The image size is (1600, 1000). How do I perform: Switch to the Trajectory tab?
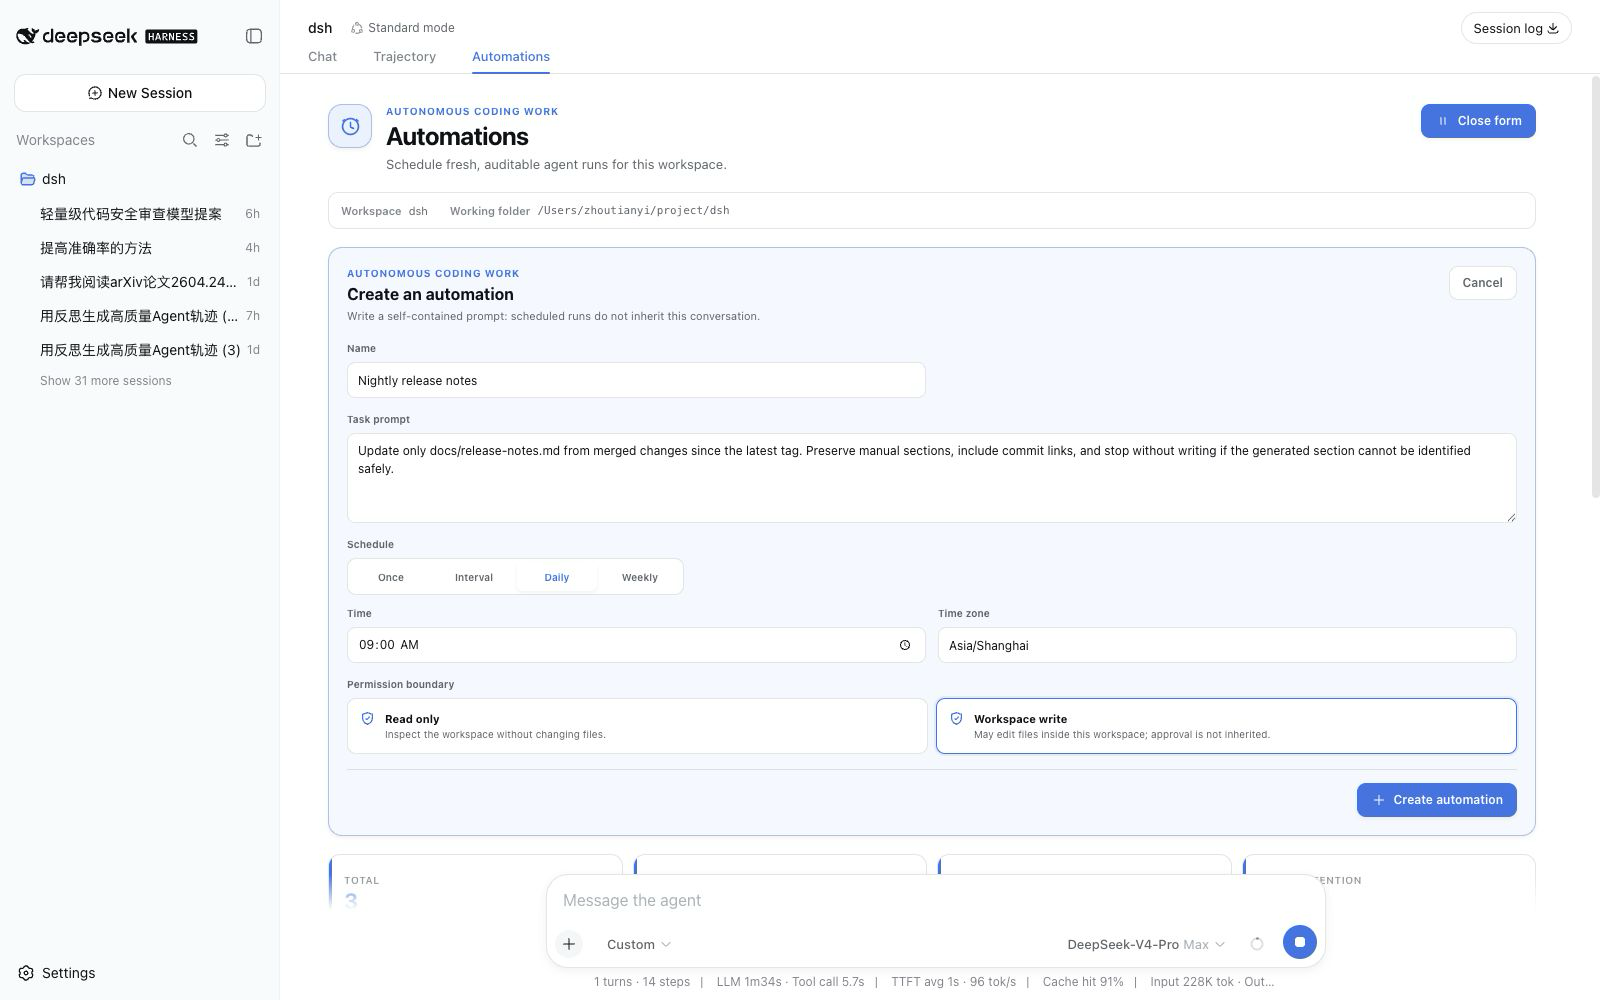[405, 57]
